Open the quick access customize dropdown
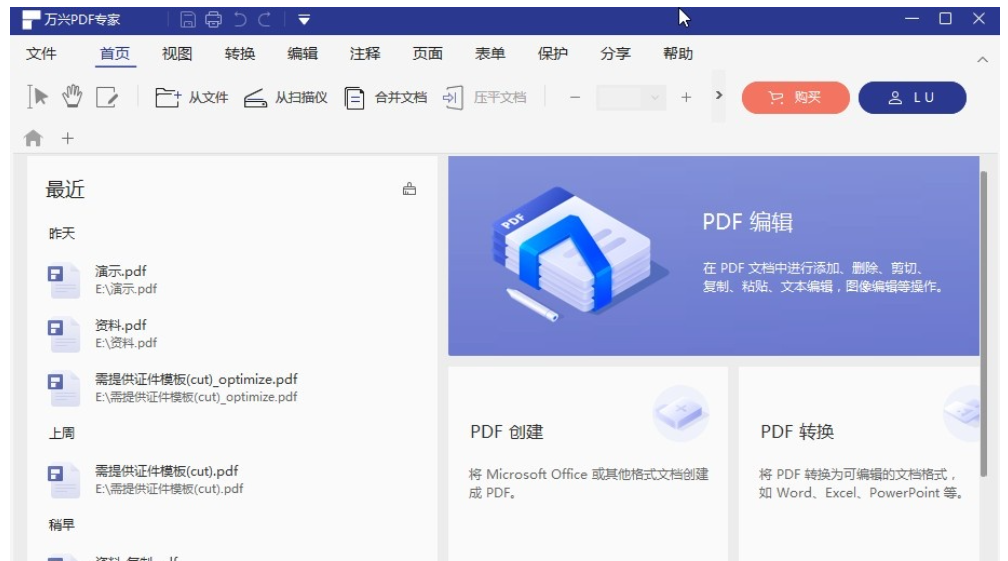This screenshot has width=1008, height=561. pyautogui.click(x=304, y=20)
